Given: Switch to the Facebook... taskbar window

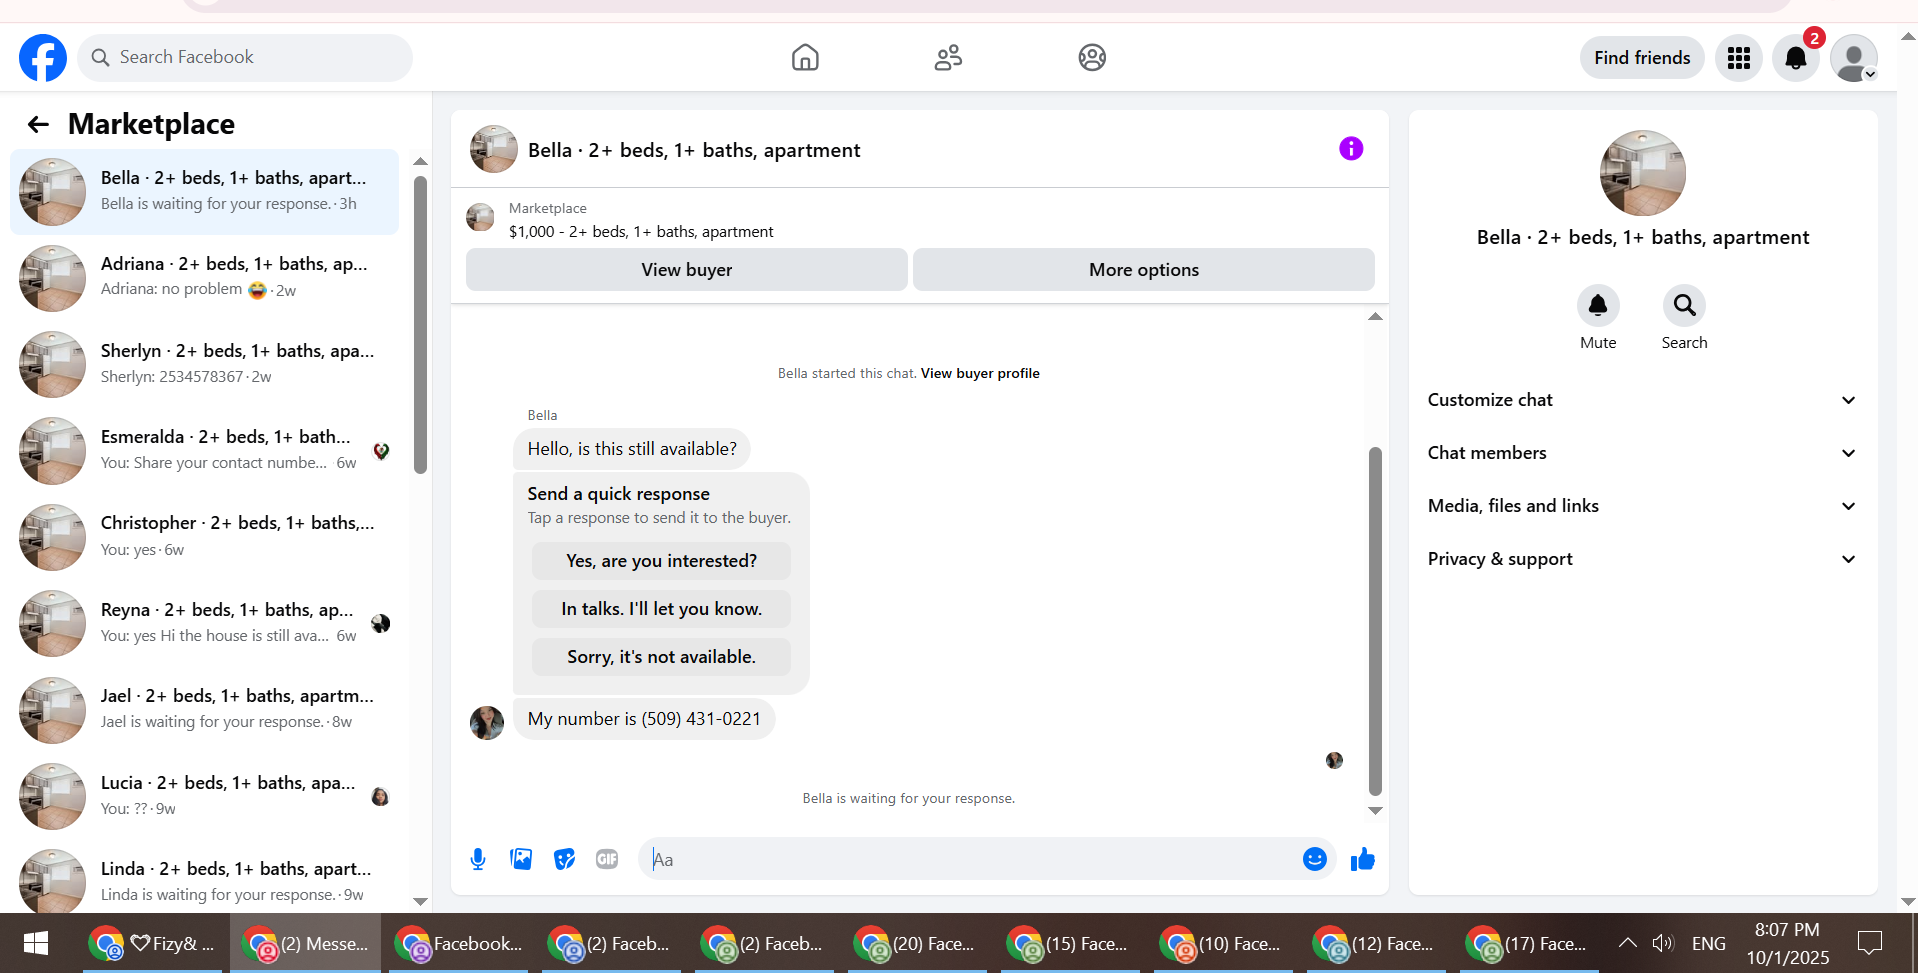Looking at the screenshot, I should click(460, 943).
